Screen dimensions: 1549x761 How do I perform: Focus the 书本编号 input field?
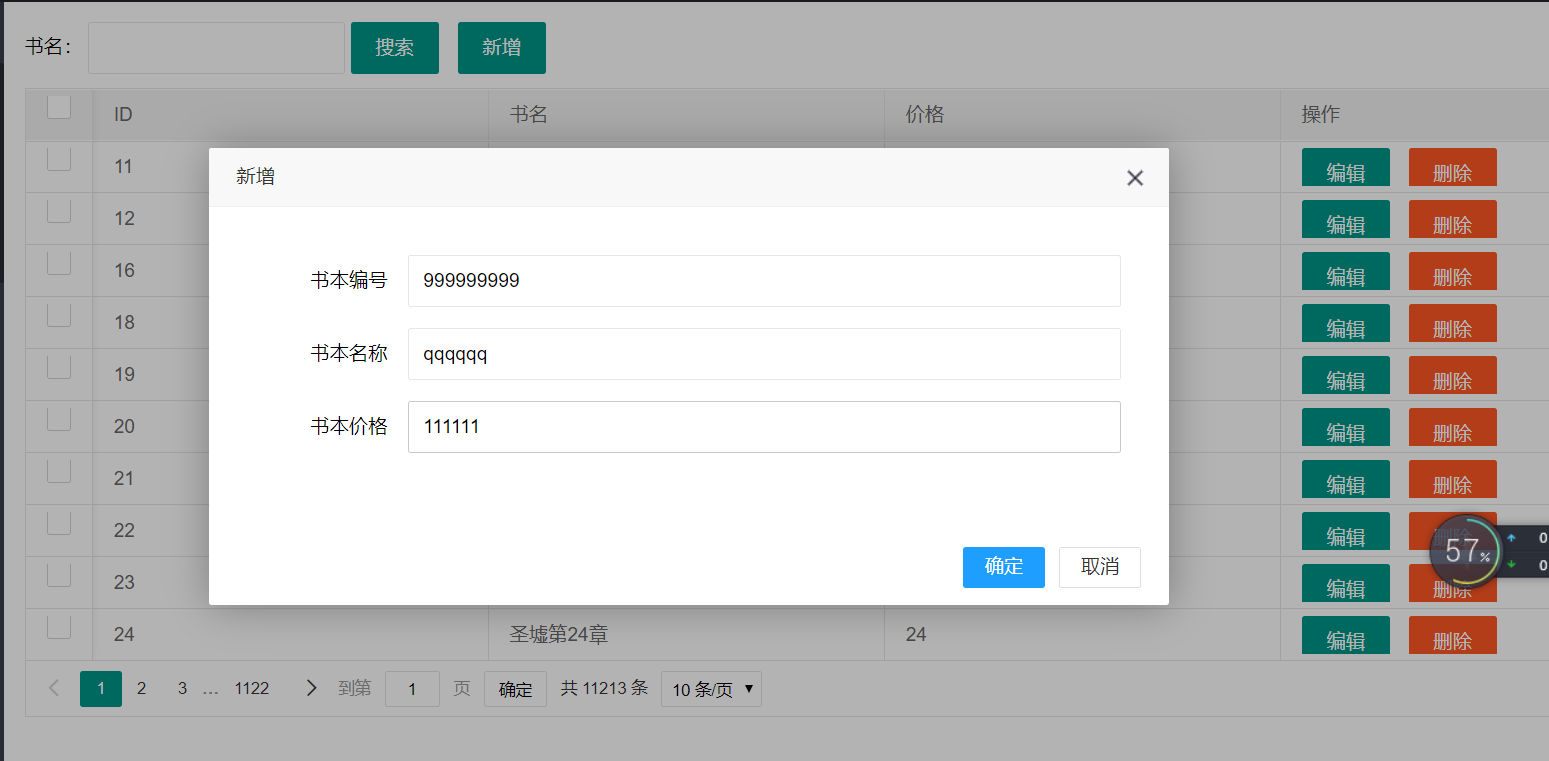coord(764,281)
